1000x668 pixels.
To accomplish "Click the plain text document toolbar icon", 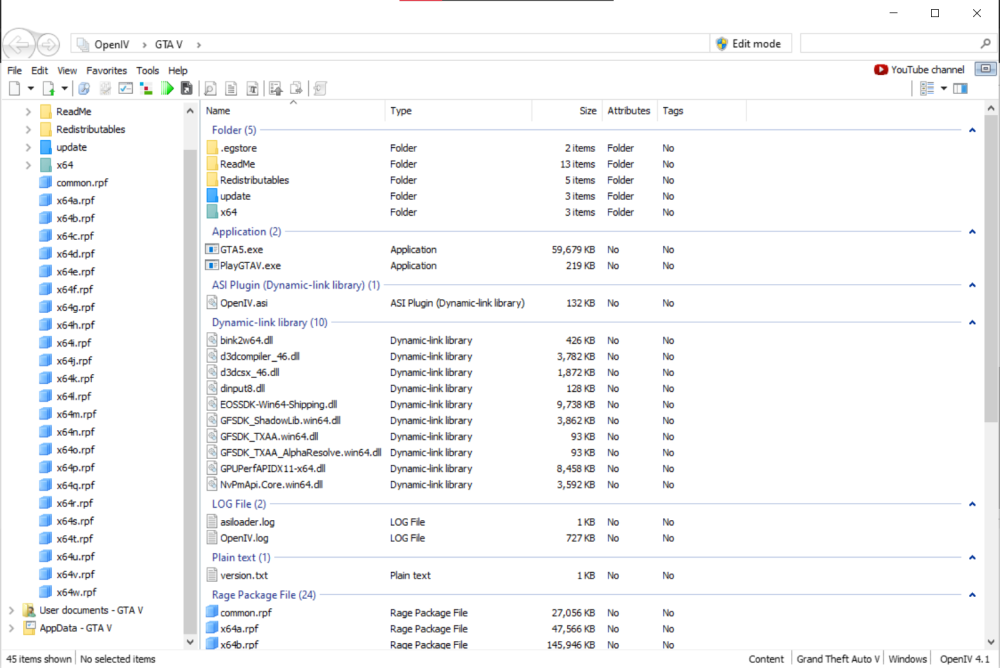I will pyautogui.click(x=231, y=89).
